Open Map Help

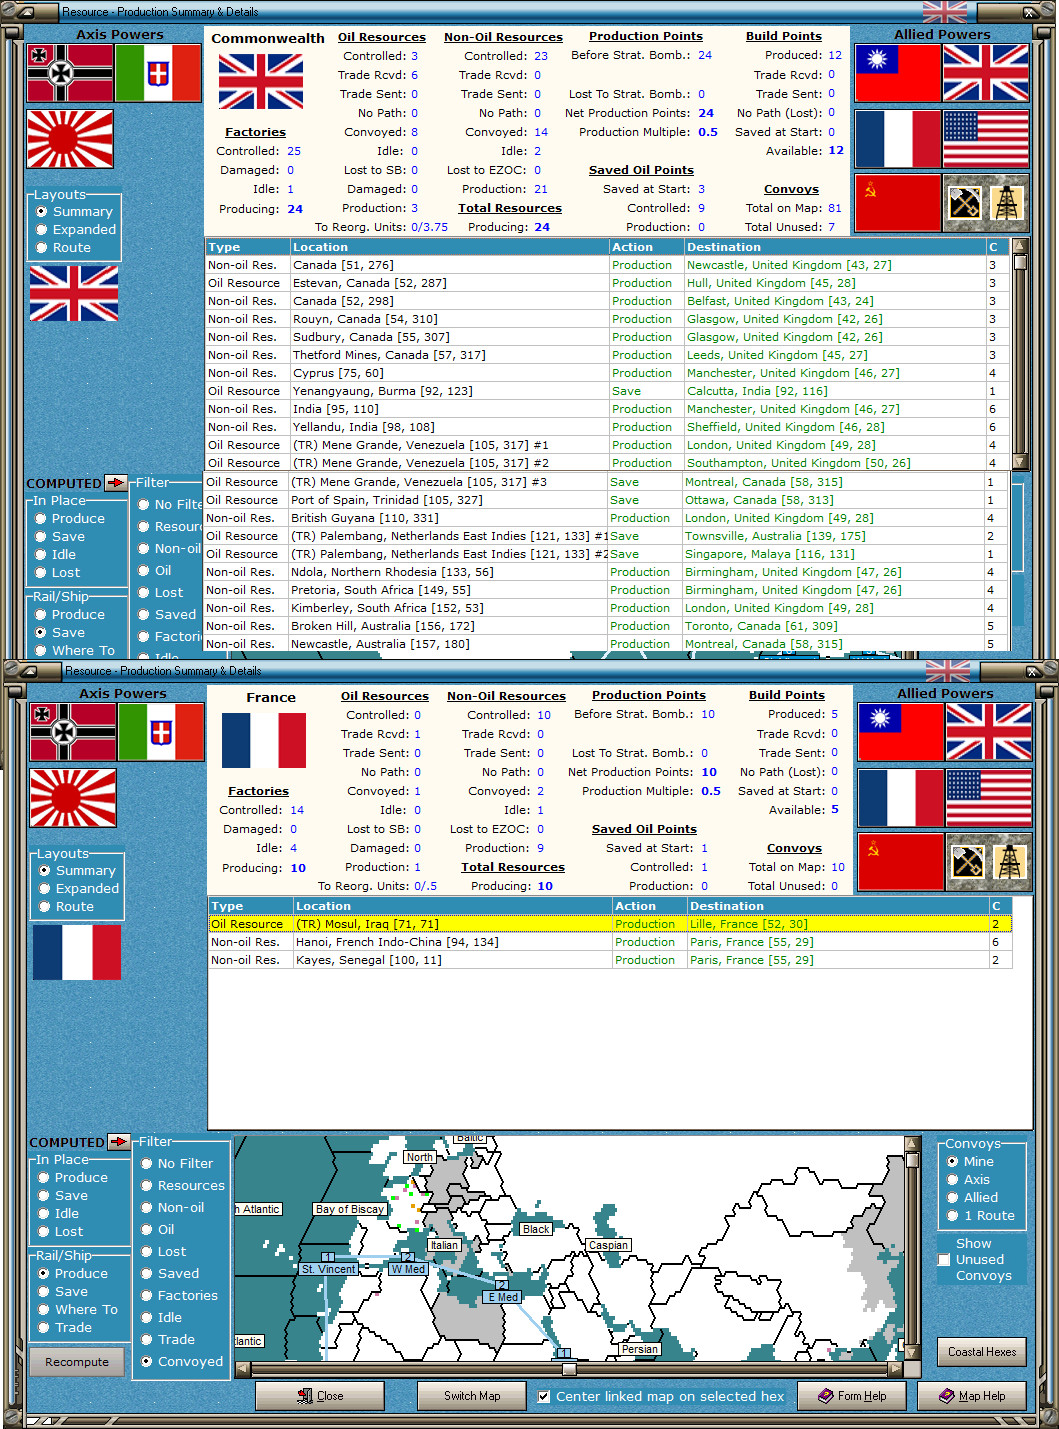pyautogui.click(x=972, y=1396)
